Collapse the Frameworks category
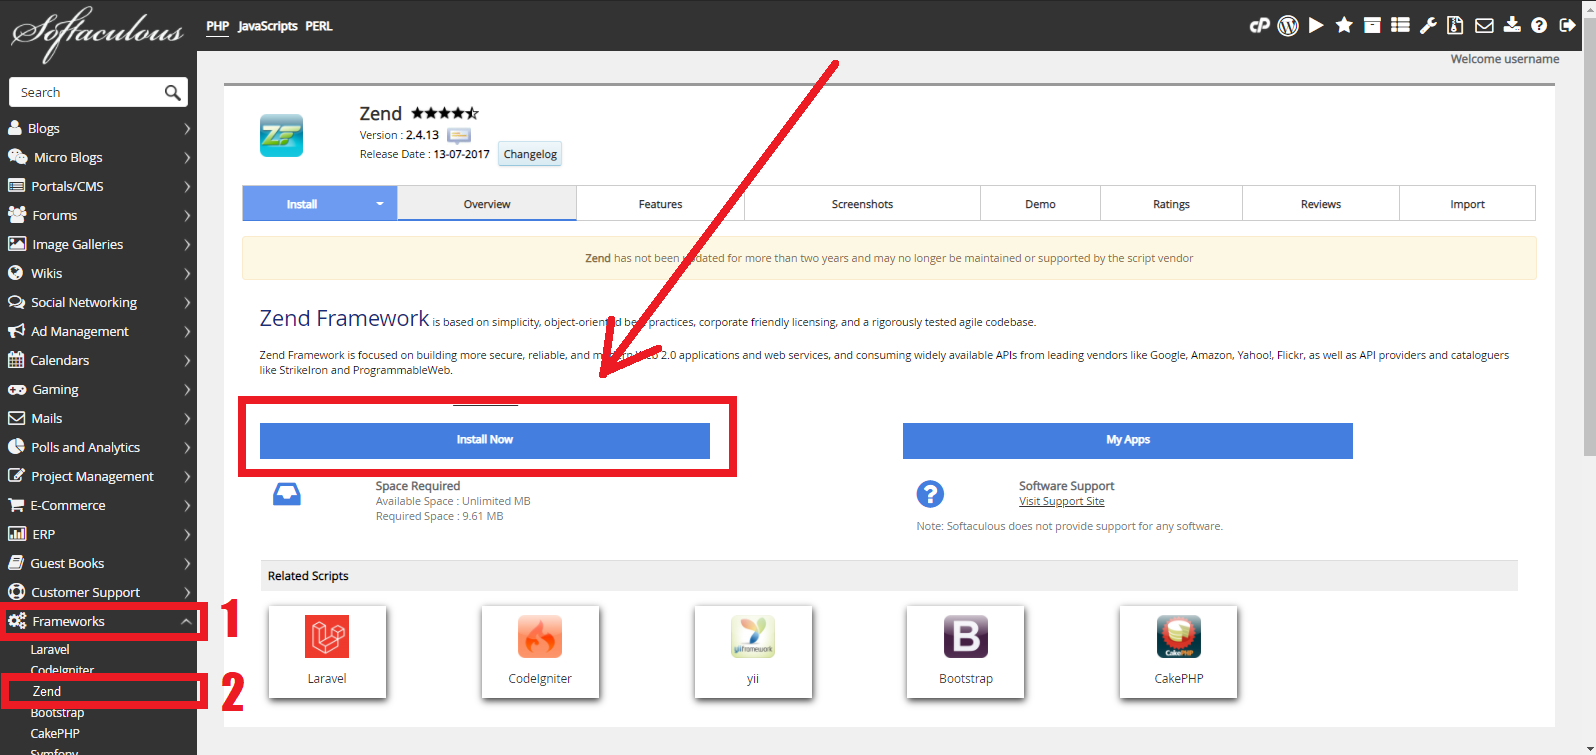The image size is (1596, 755). (186, 622)
